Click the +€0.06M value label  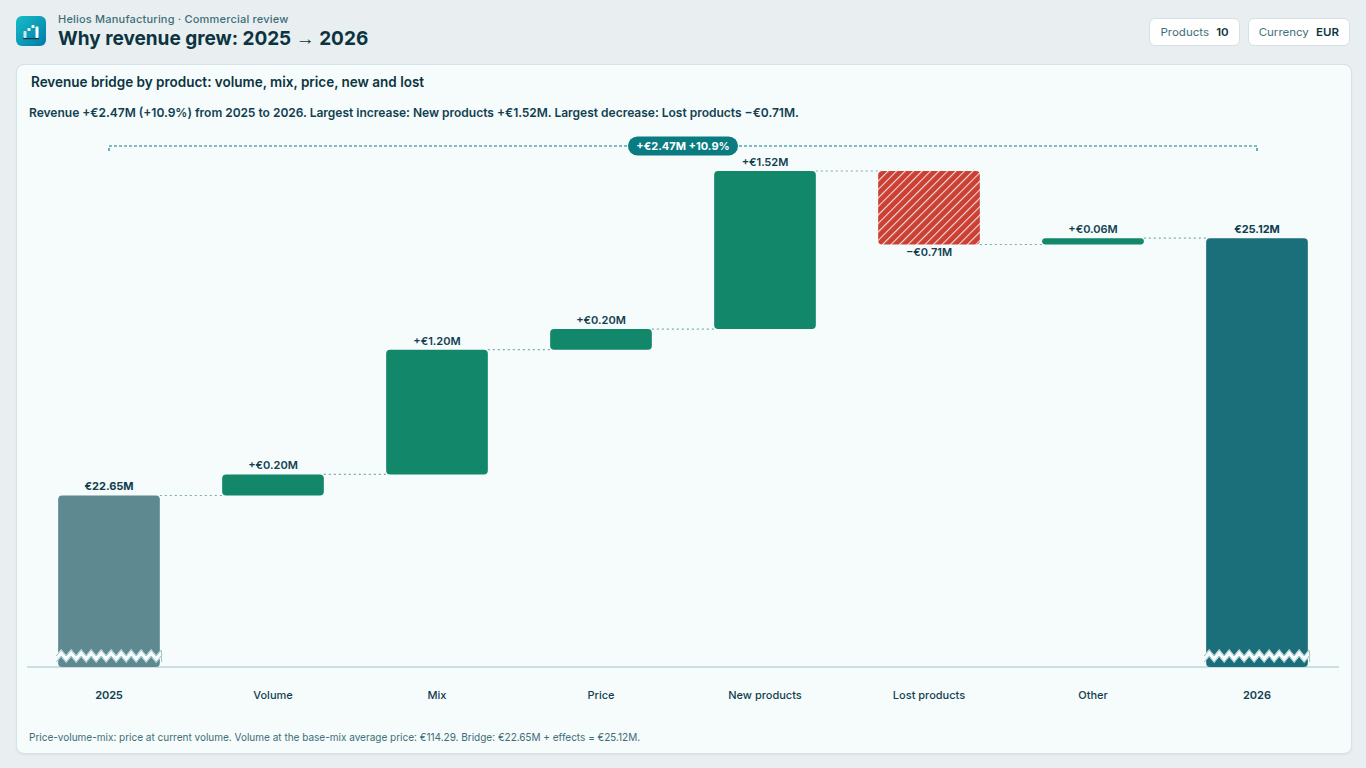click(x=1093, y=229)
